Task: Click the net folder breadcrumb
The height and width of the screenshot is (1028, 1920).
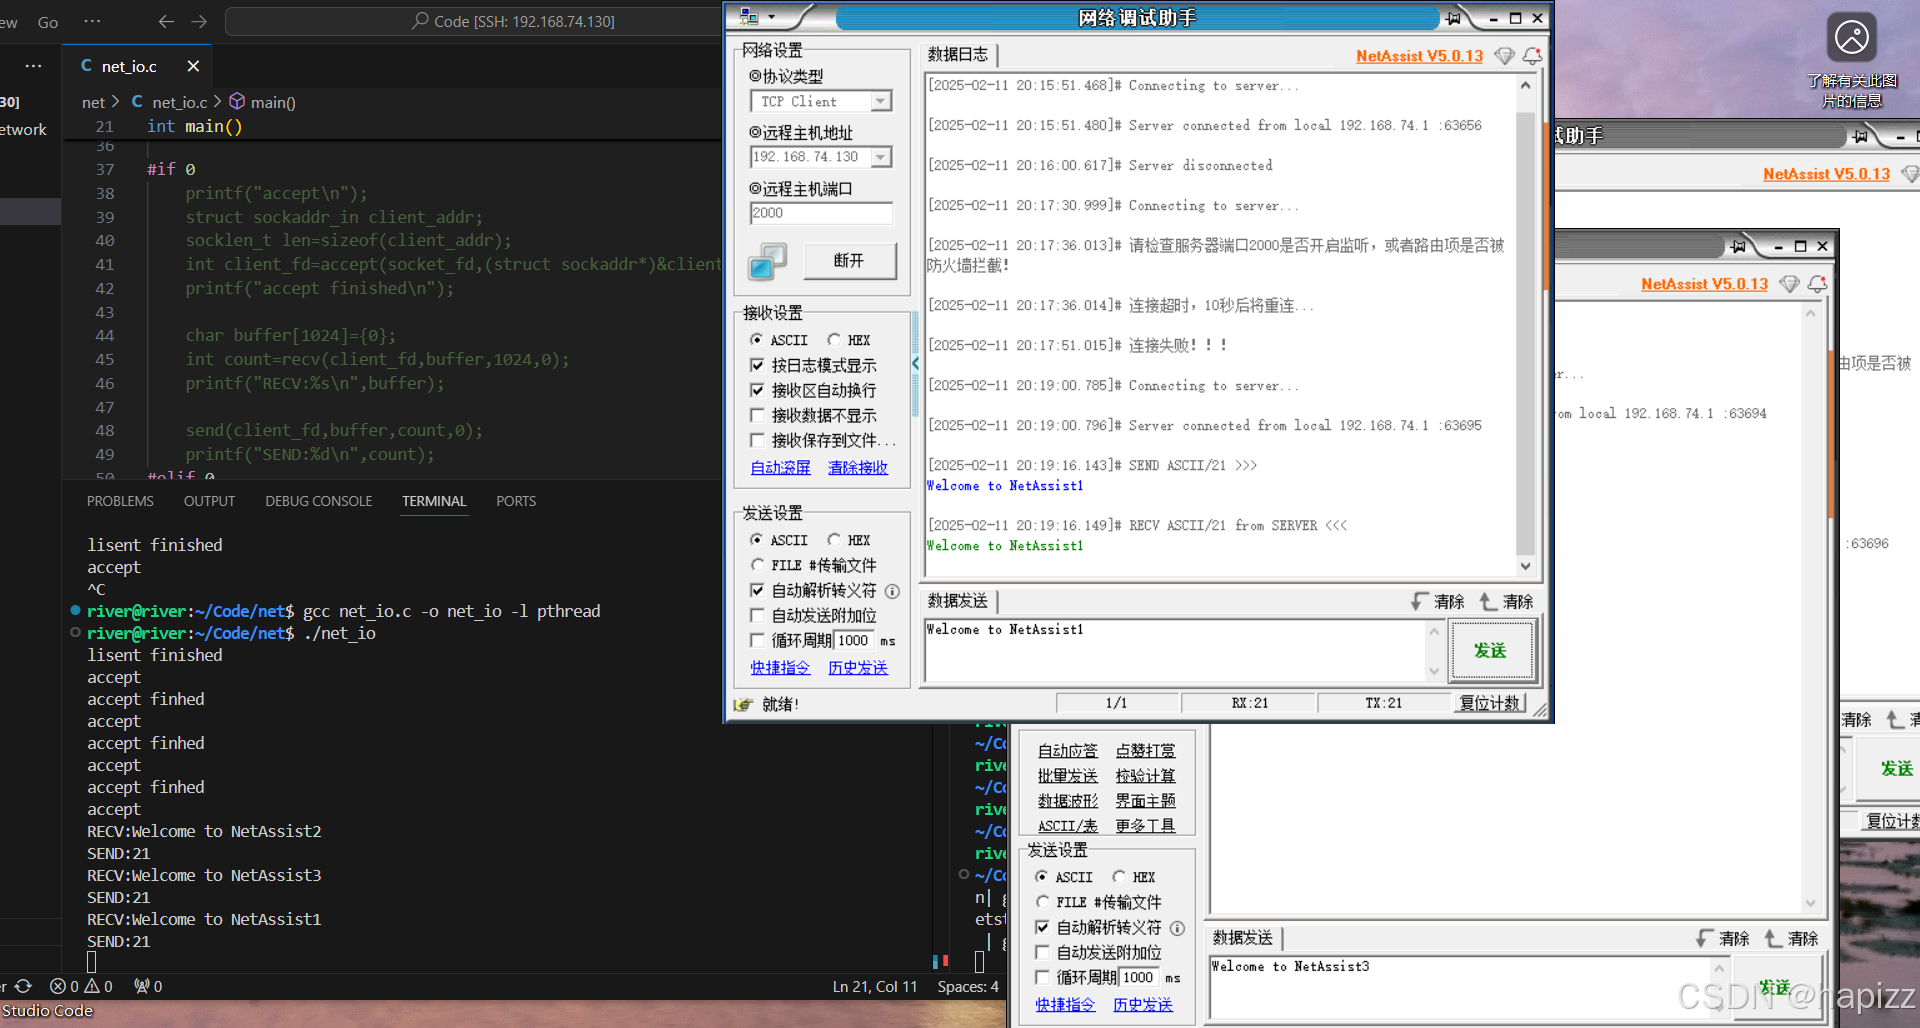Action: (93, 102)
